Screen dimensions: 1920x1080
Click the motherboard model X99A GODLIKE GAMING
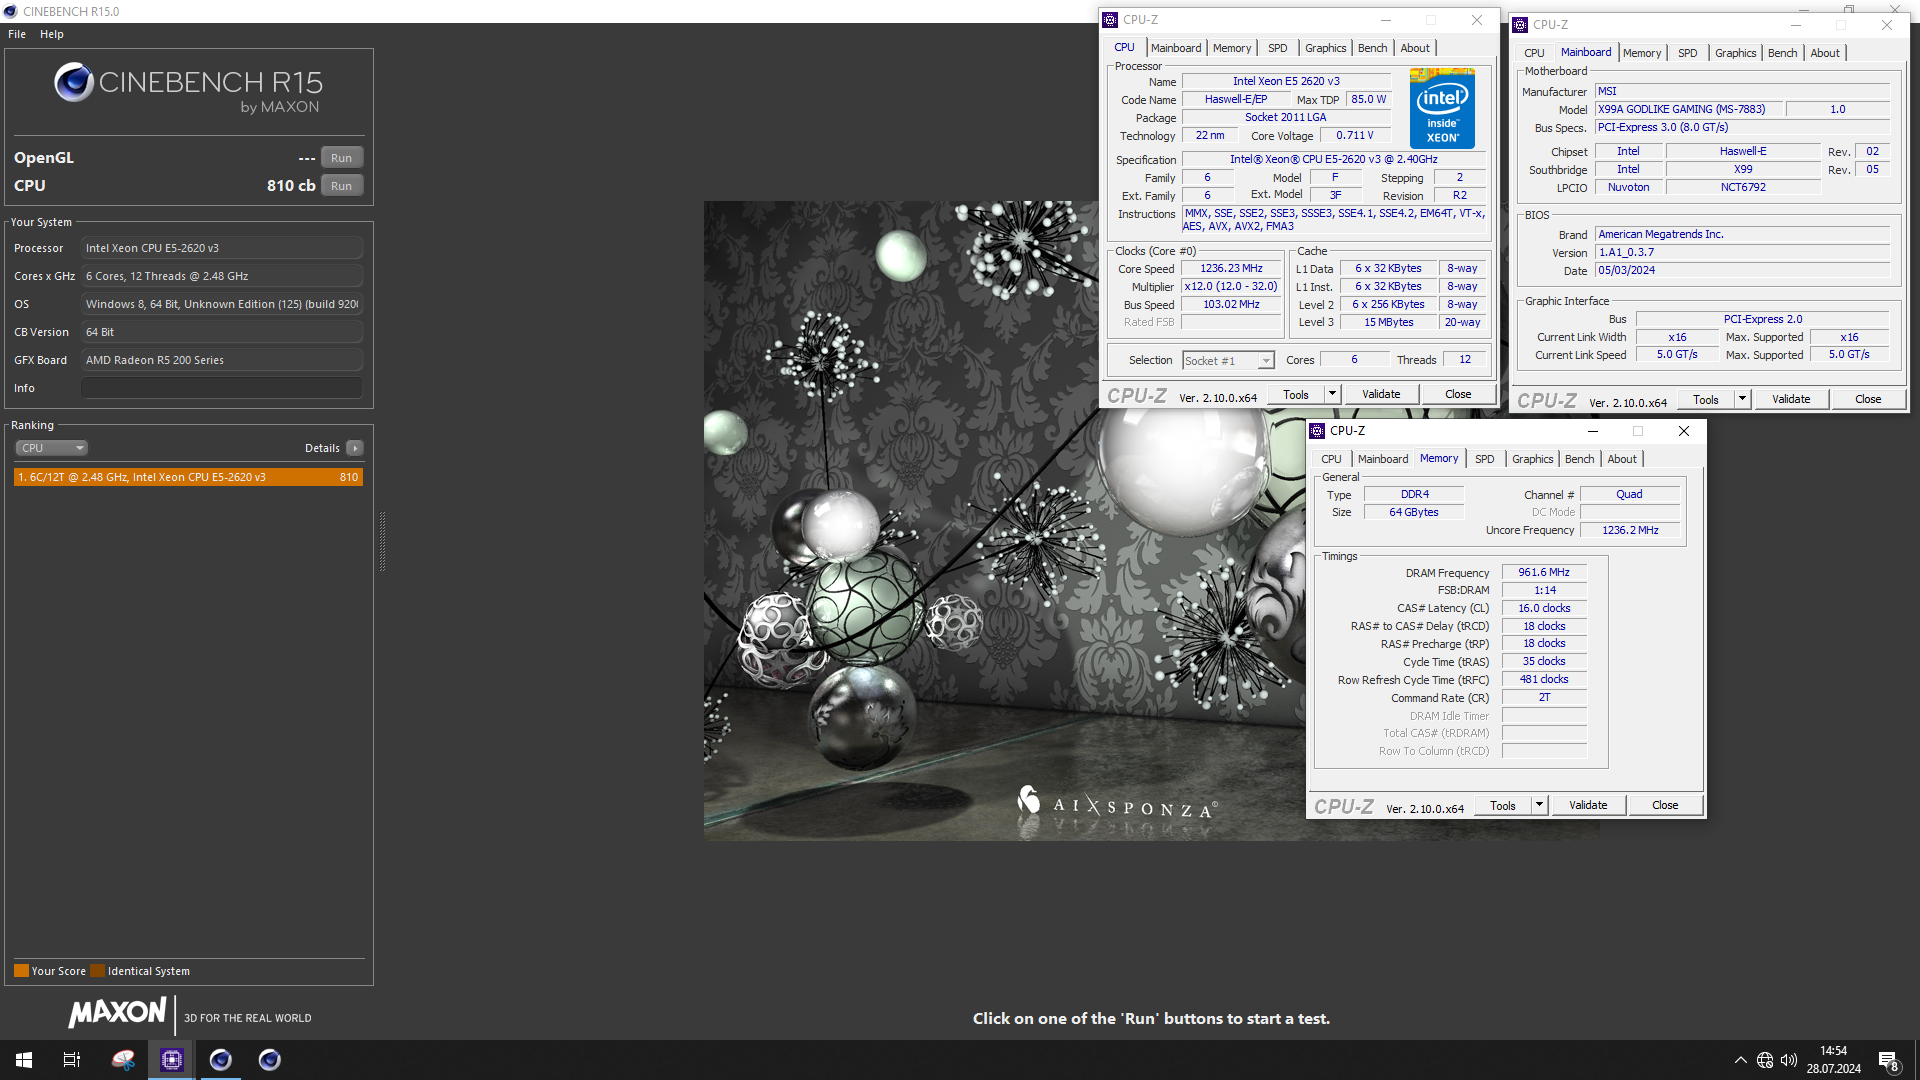tap(1688, 109)
